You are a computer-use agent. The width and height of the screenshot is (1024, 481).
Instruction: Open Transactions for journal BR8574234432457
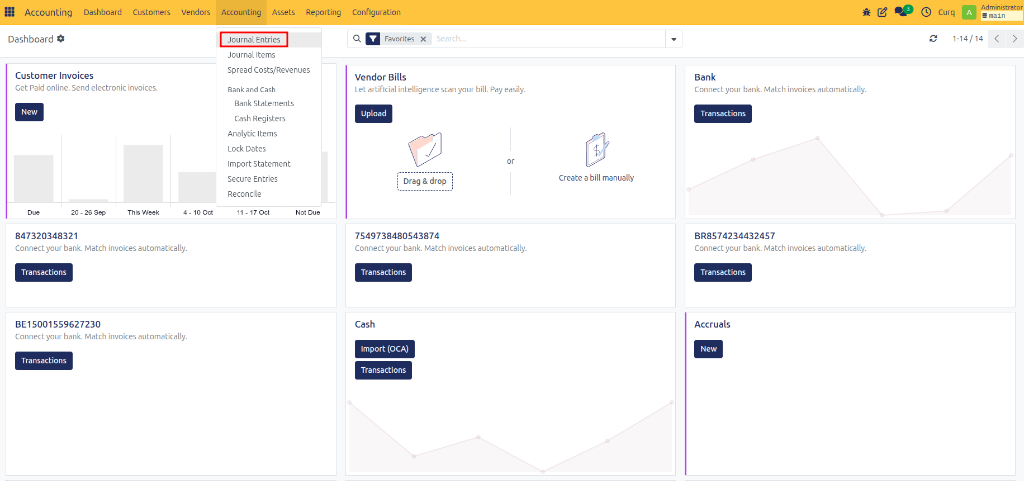pyautogui.click(x=723, y=272)
